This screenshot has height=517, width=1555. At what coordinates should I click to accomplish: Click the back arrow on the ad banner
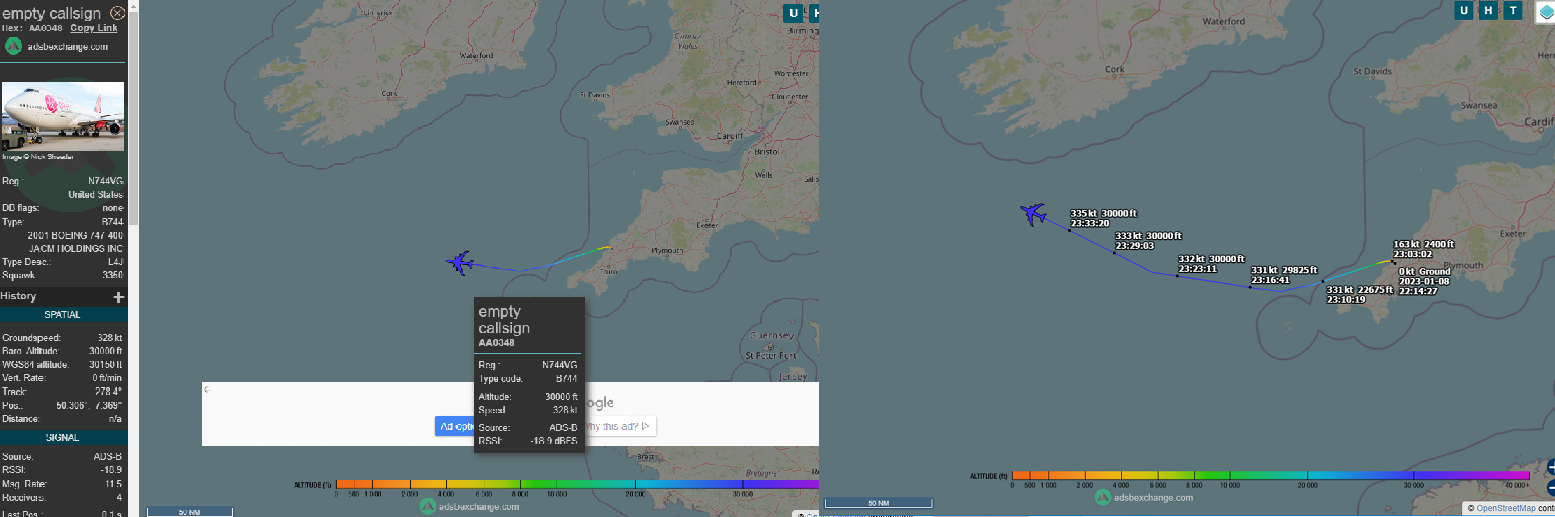(207, 390)
